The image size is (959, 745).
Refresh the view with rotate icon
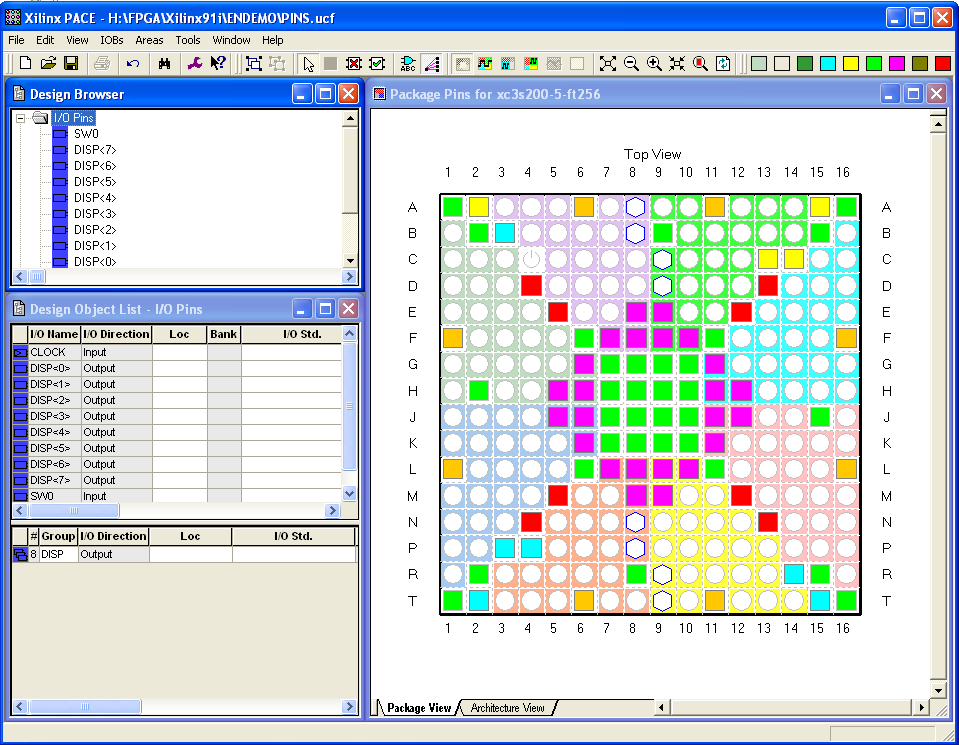pos(723,63)
